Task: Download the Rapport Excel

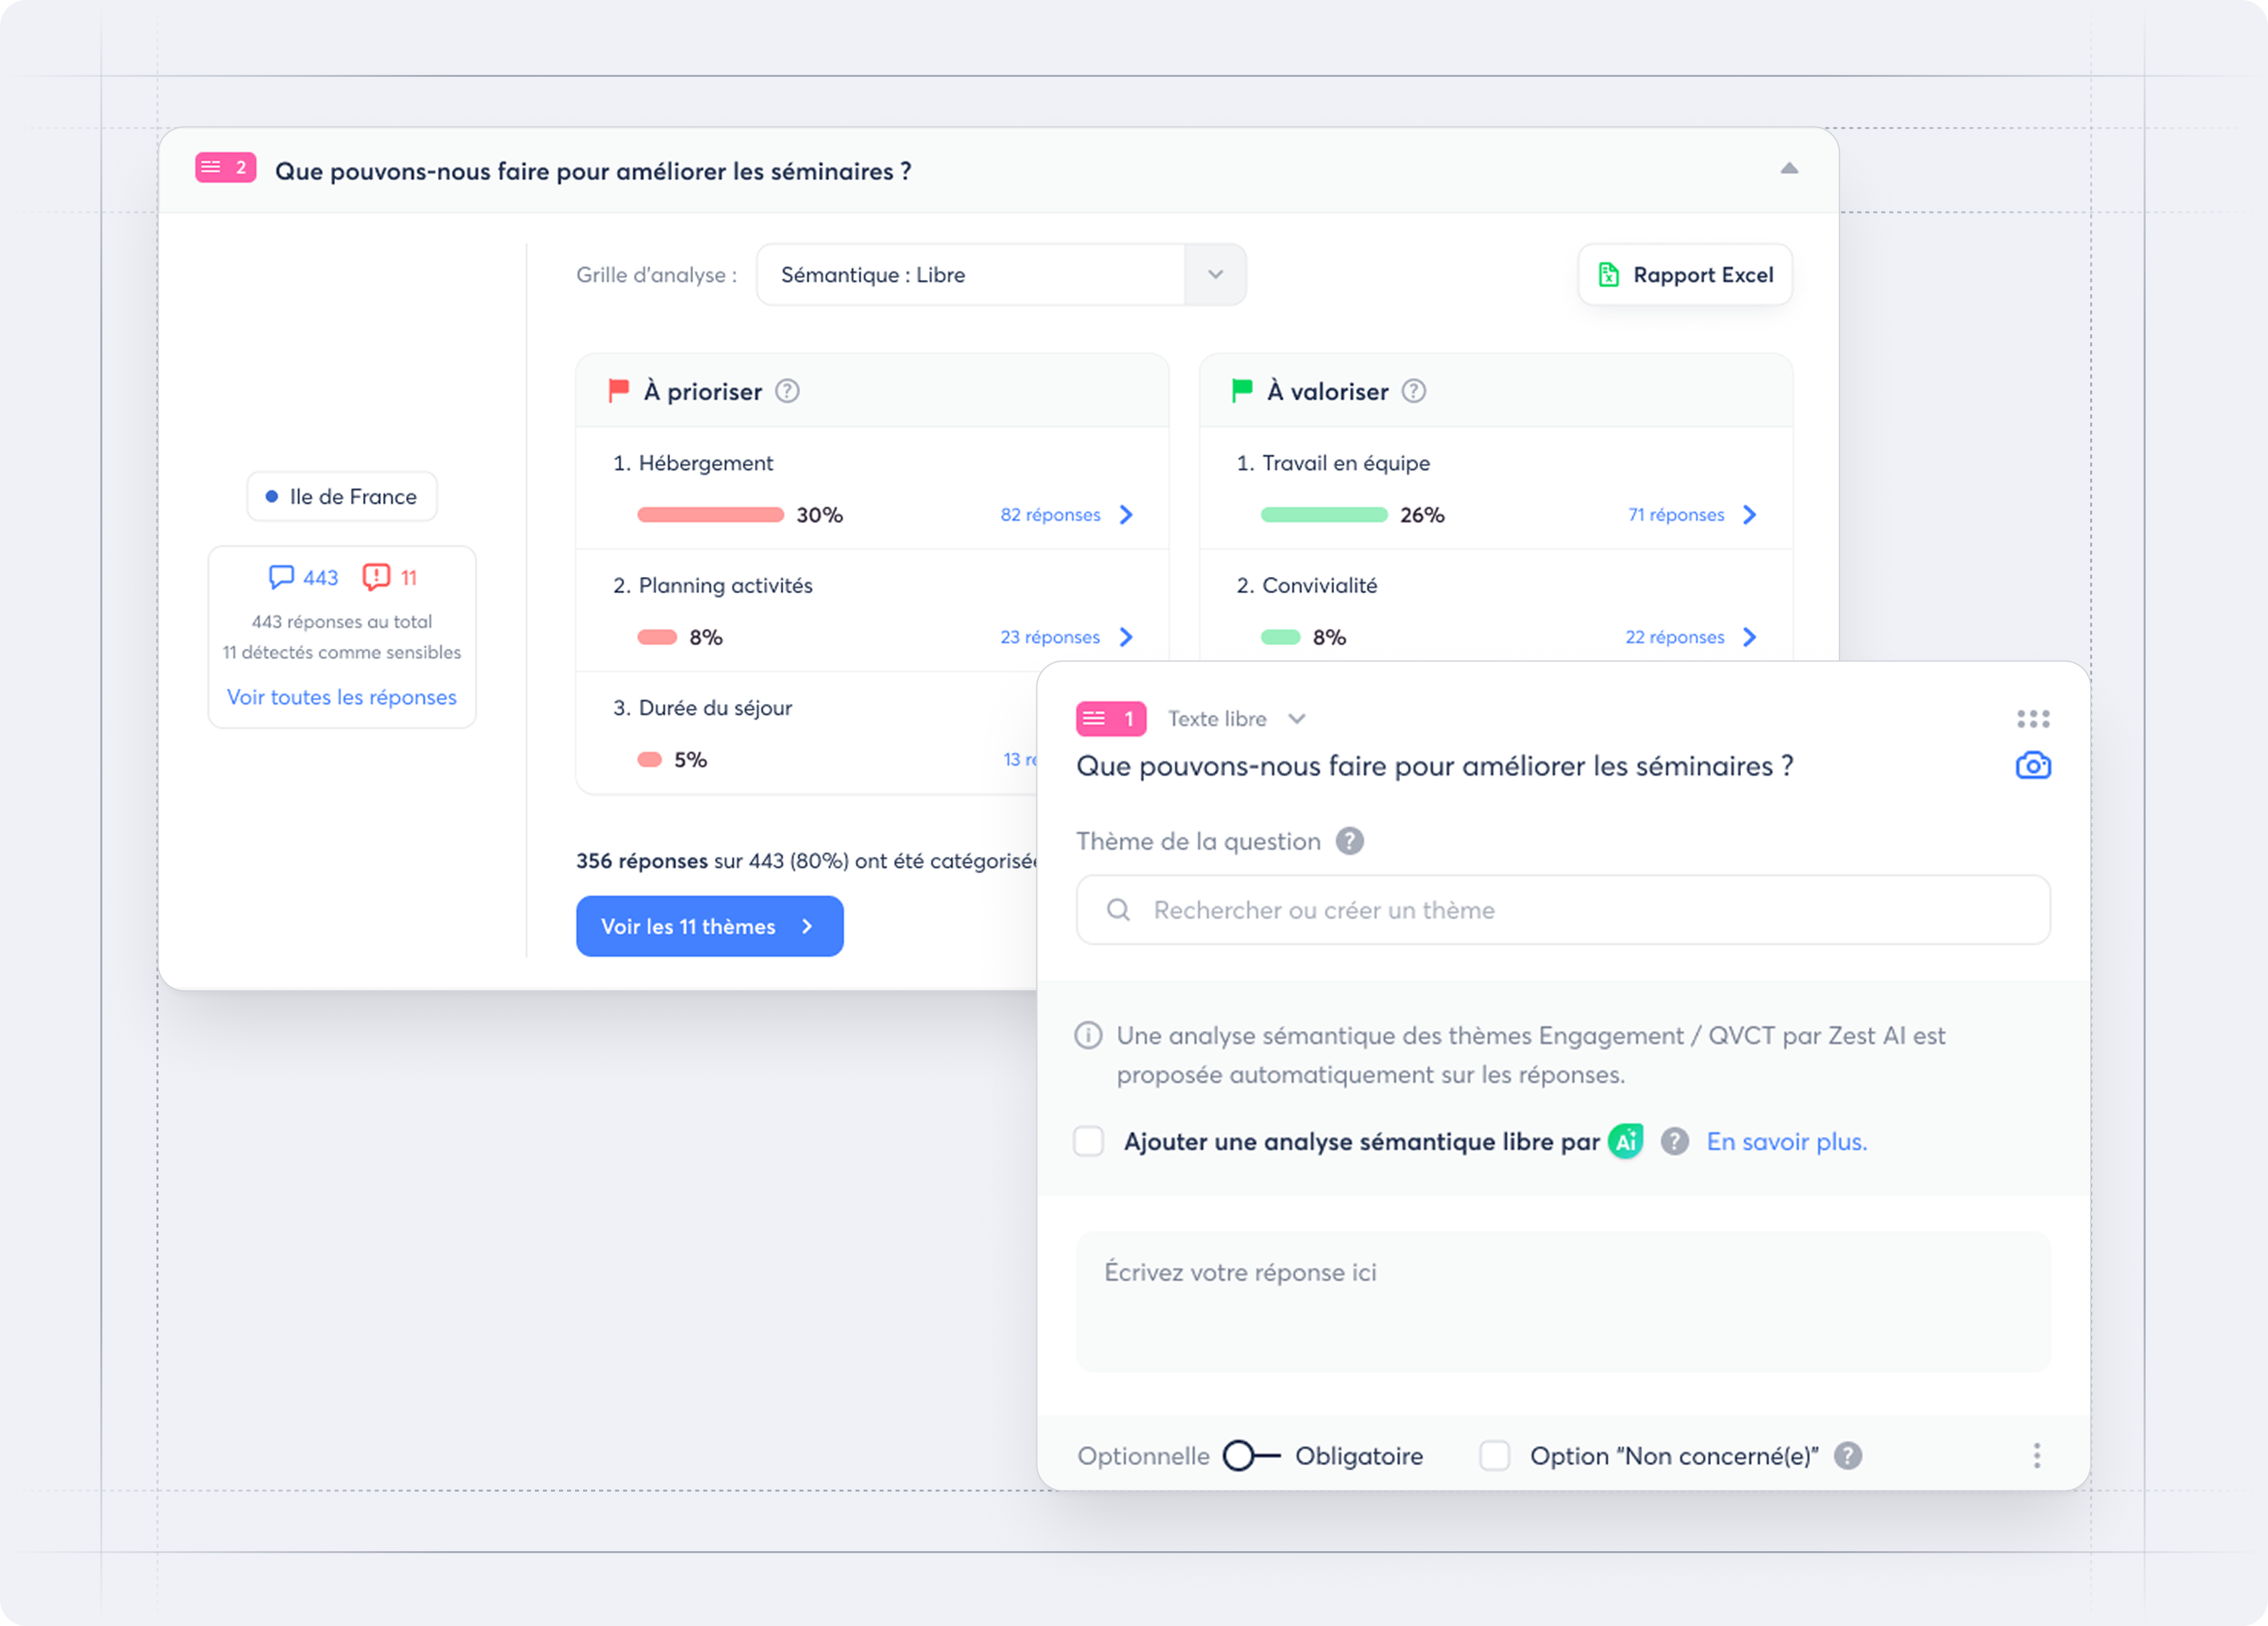Action: (1685, 275)
